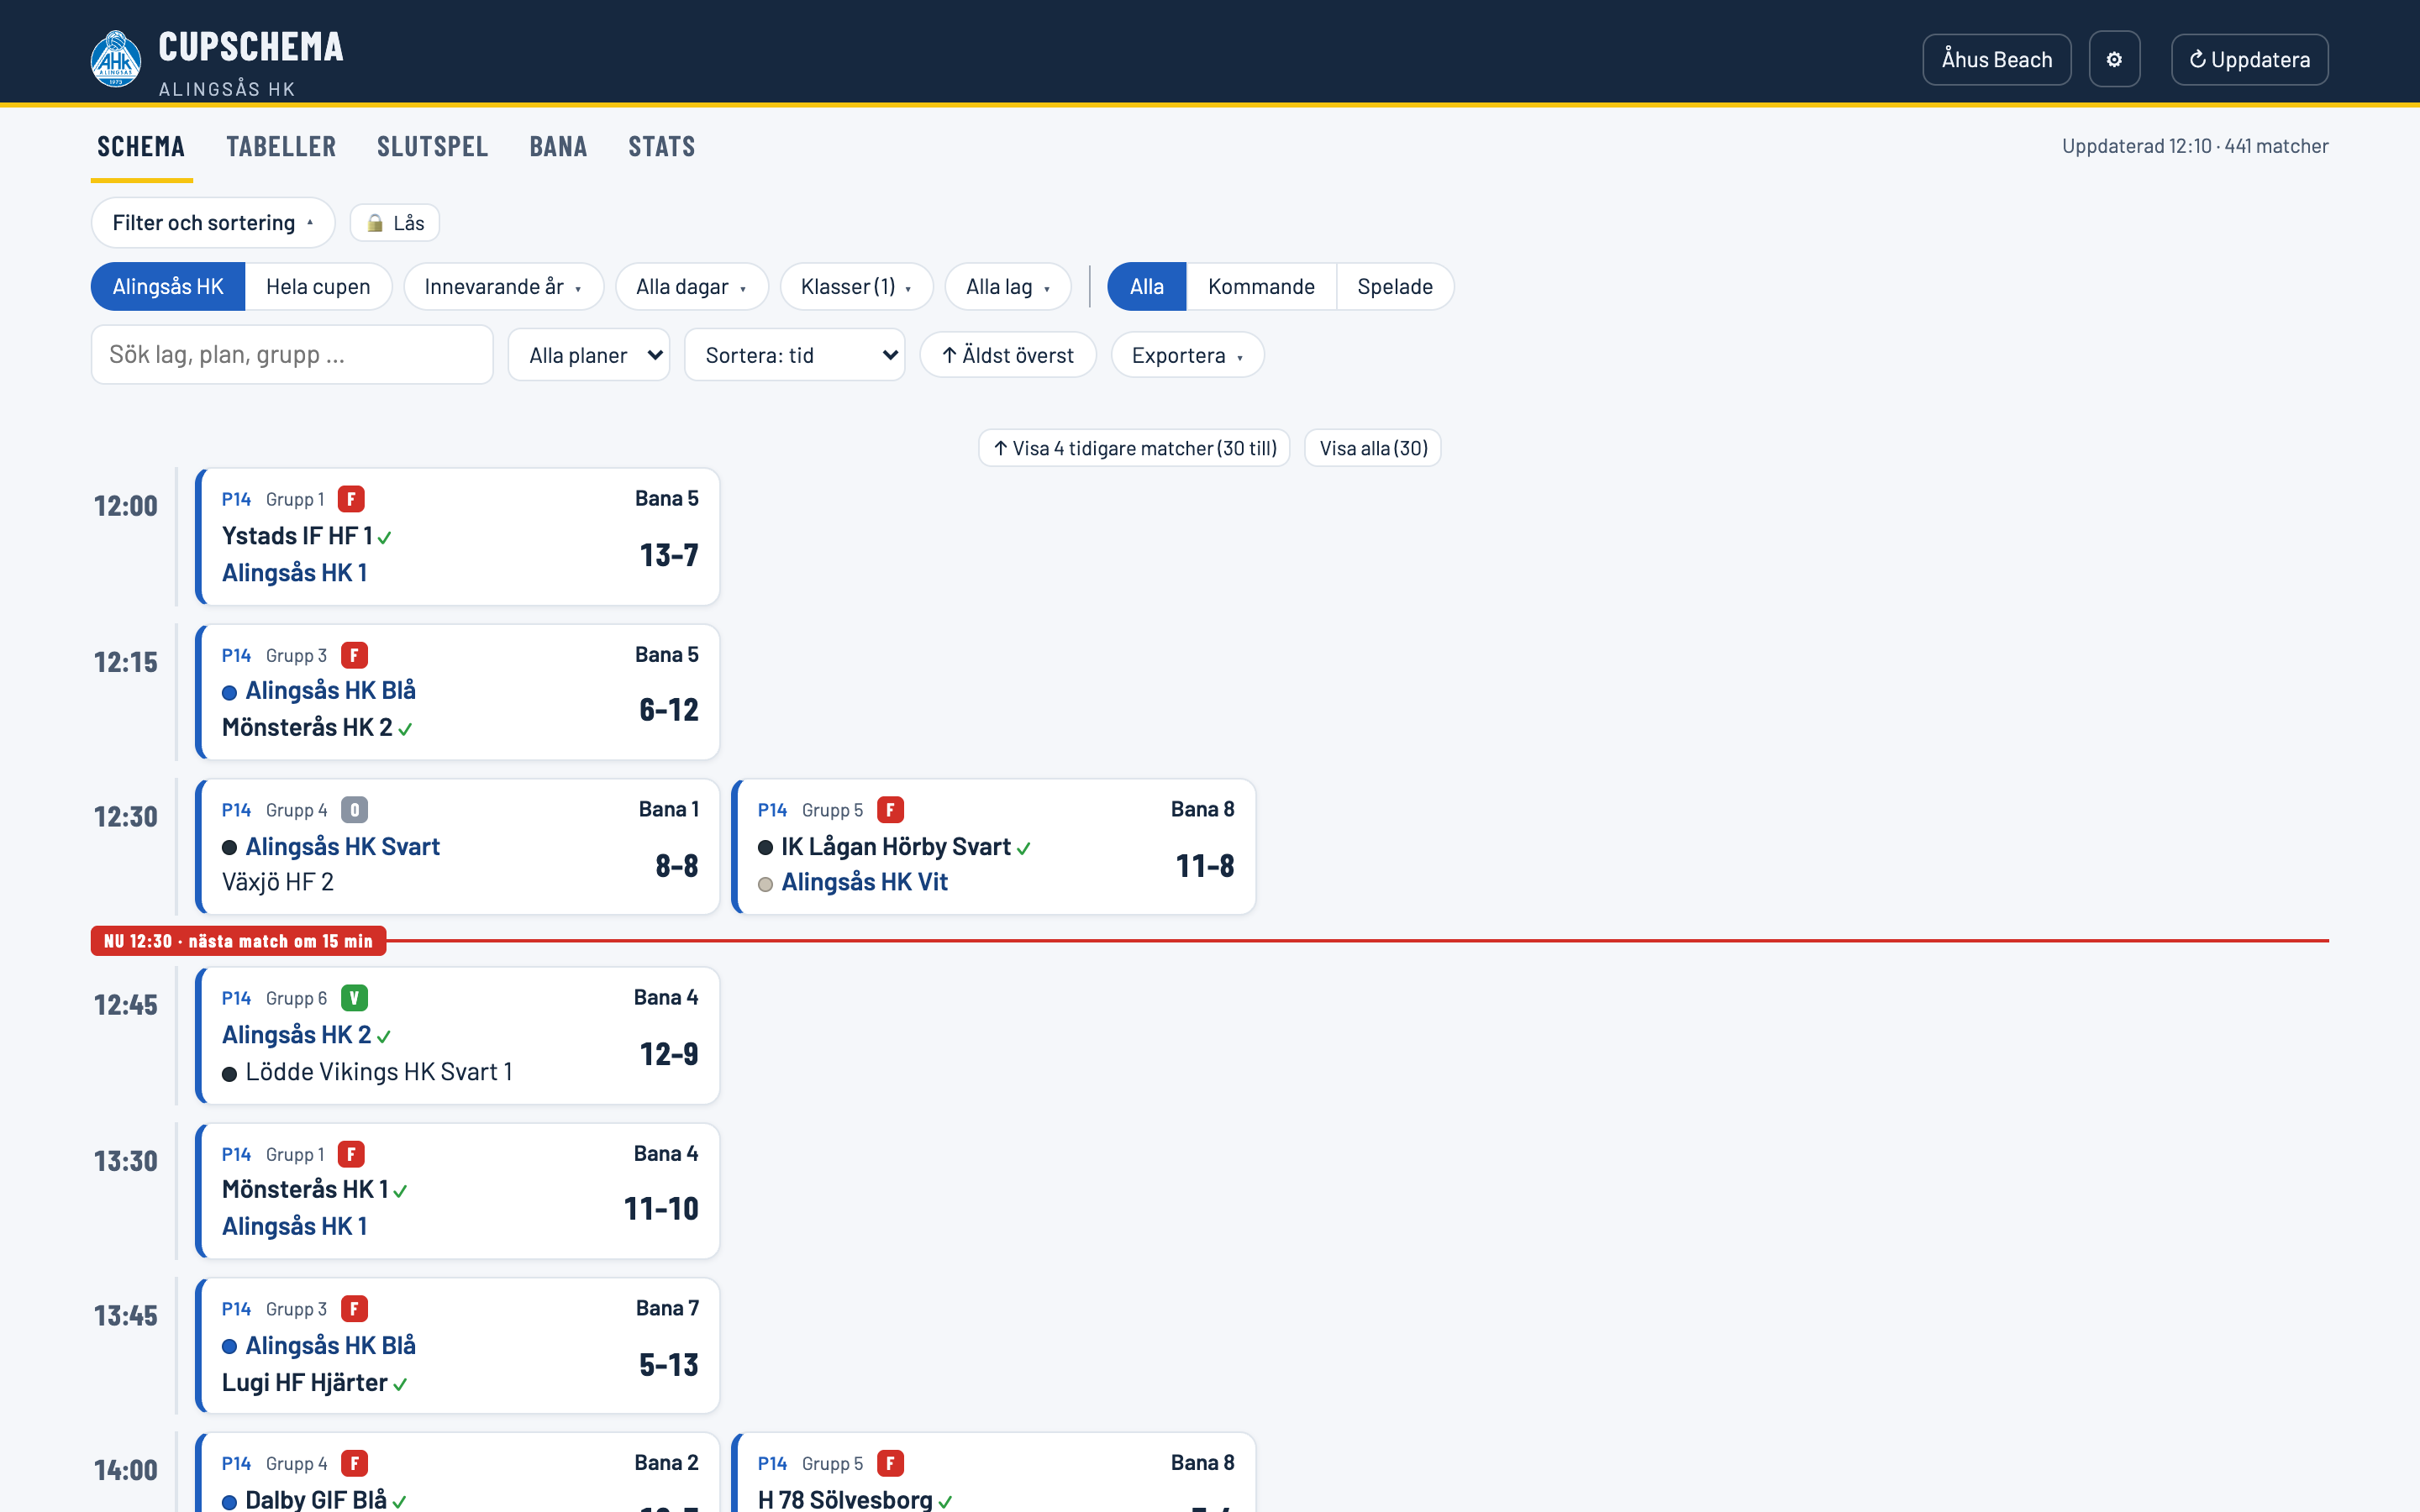Filter to Spelade matches
Screen dimensions: 2420x1512
pyautogui.click(x=1395, y=287)
